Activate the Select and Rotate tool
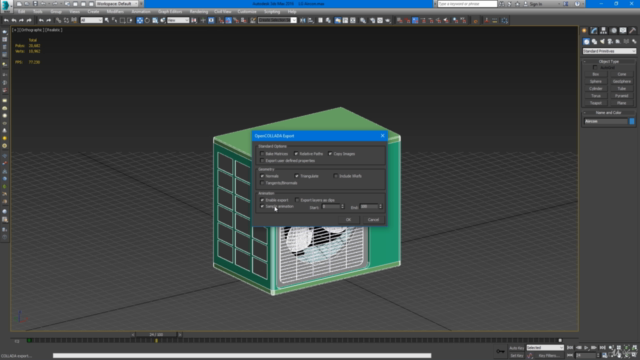The image size is (640, 360). point(147,20)
